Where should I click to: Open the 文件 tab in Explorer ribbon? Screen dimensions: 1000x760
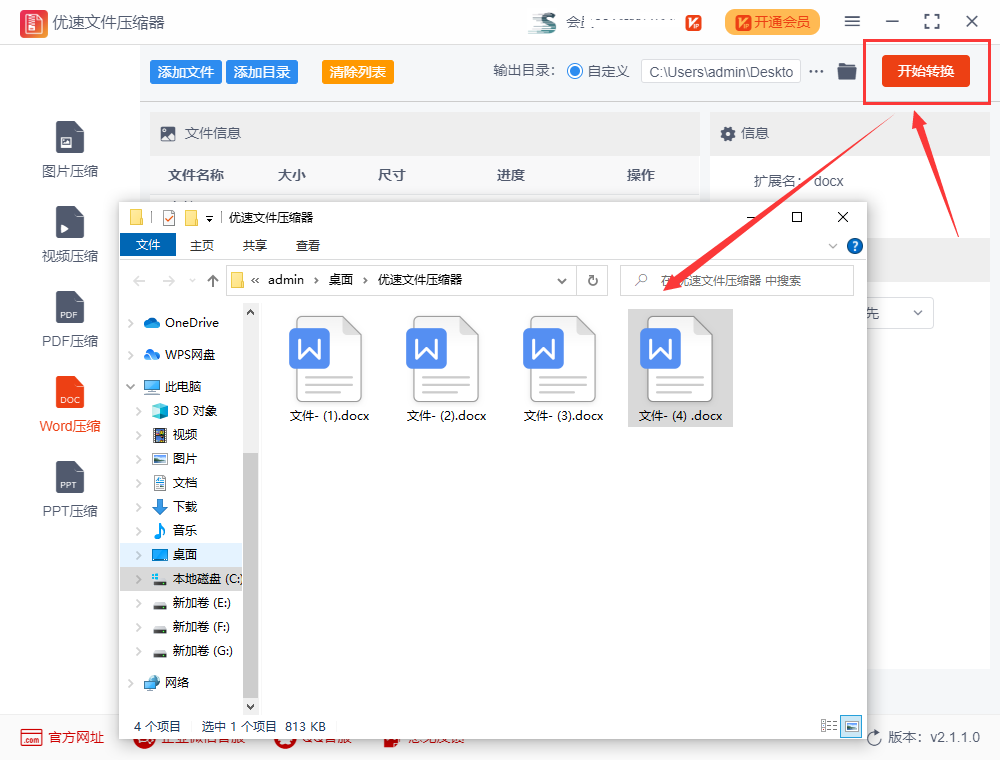click(x=148, y=245)
